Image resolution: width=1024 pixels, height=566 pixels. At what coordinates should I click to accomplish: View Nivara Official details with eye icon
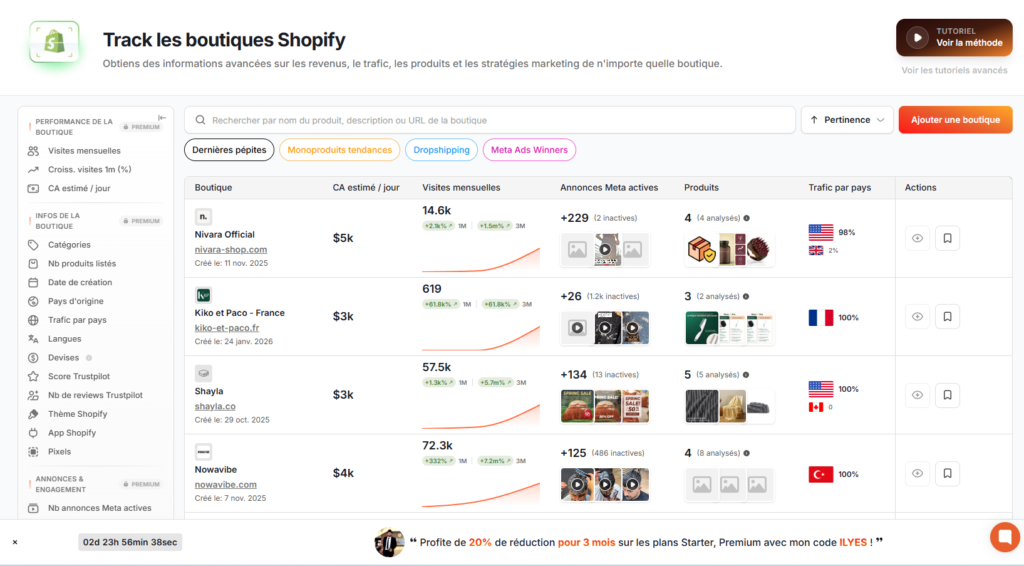pyautogui.click(x=918, y=238)
